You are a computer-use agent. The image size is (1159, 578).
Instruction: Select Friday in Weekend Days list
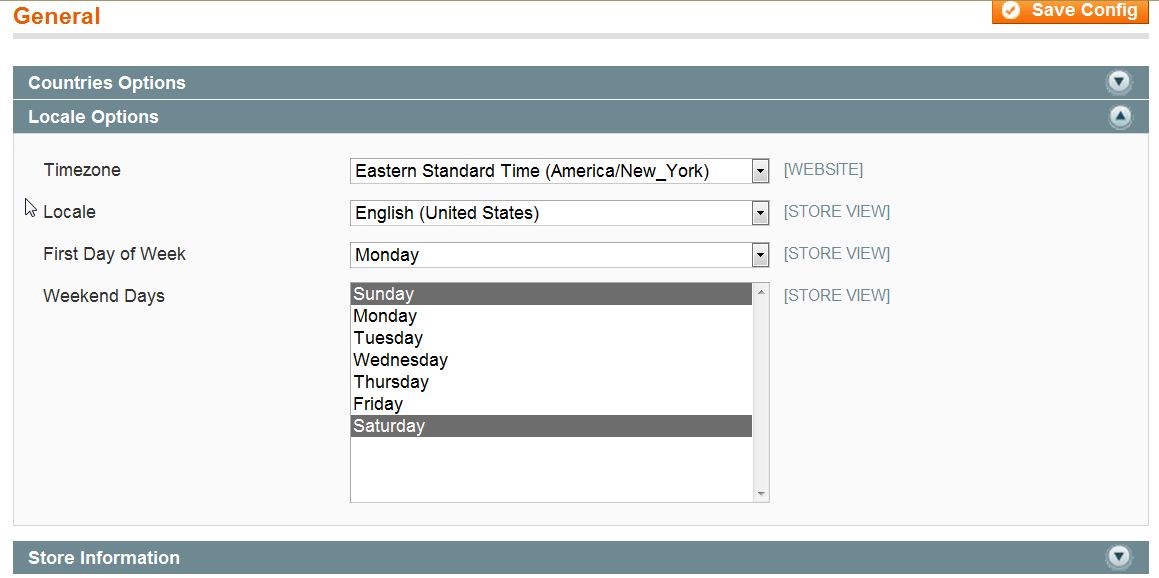coord(378,404)
